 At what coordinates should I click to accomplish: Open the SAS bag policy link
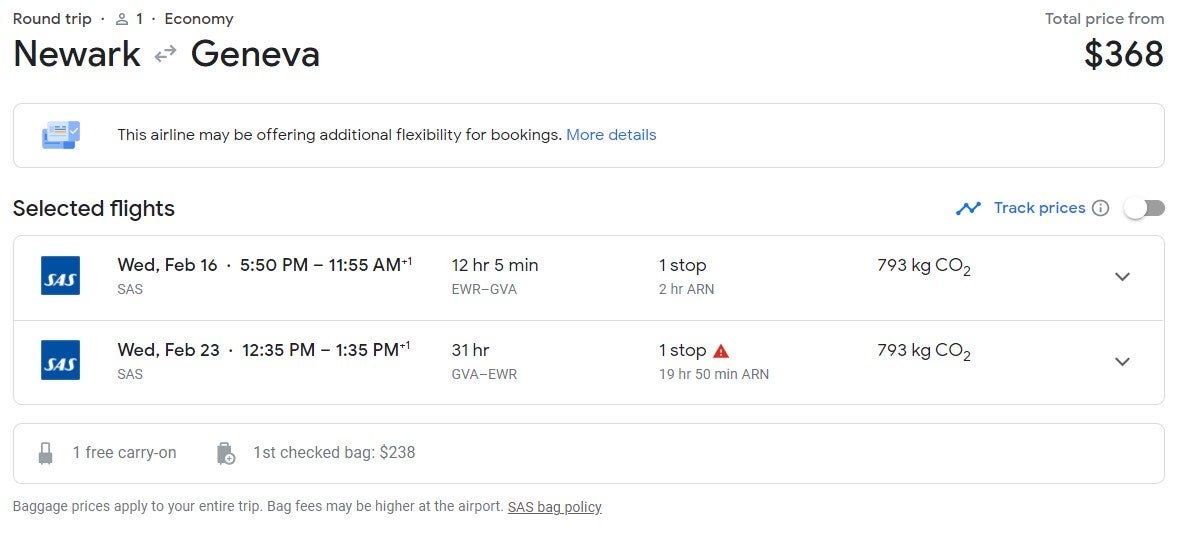pos(555,507)
